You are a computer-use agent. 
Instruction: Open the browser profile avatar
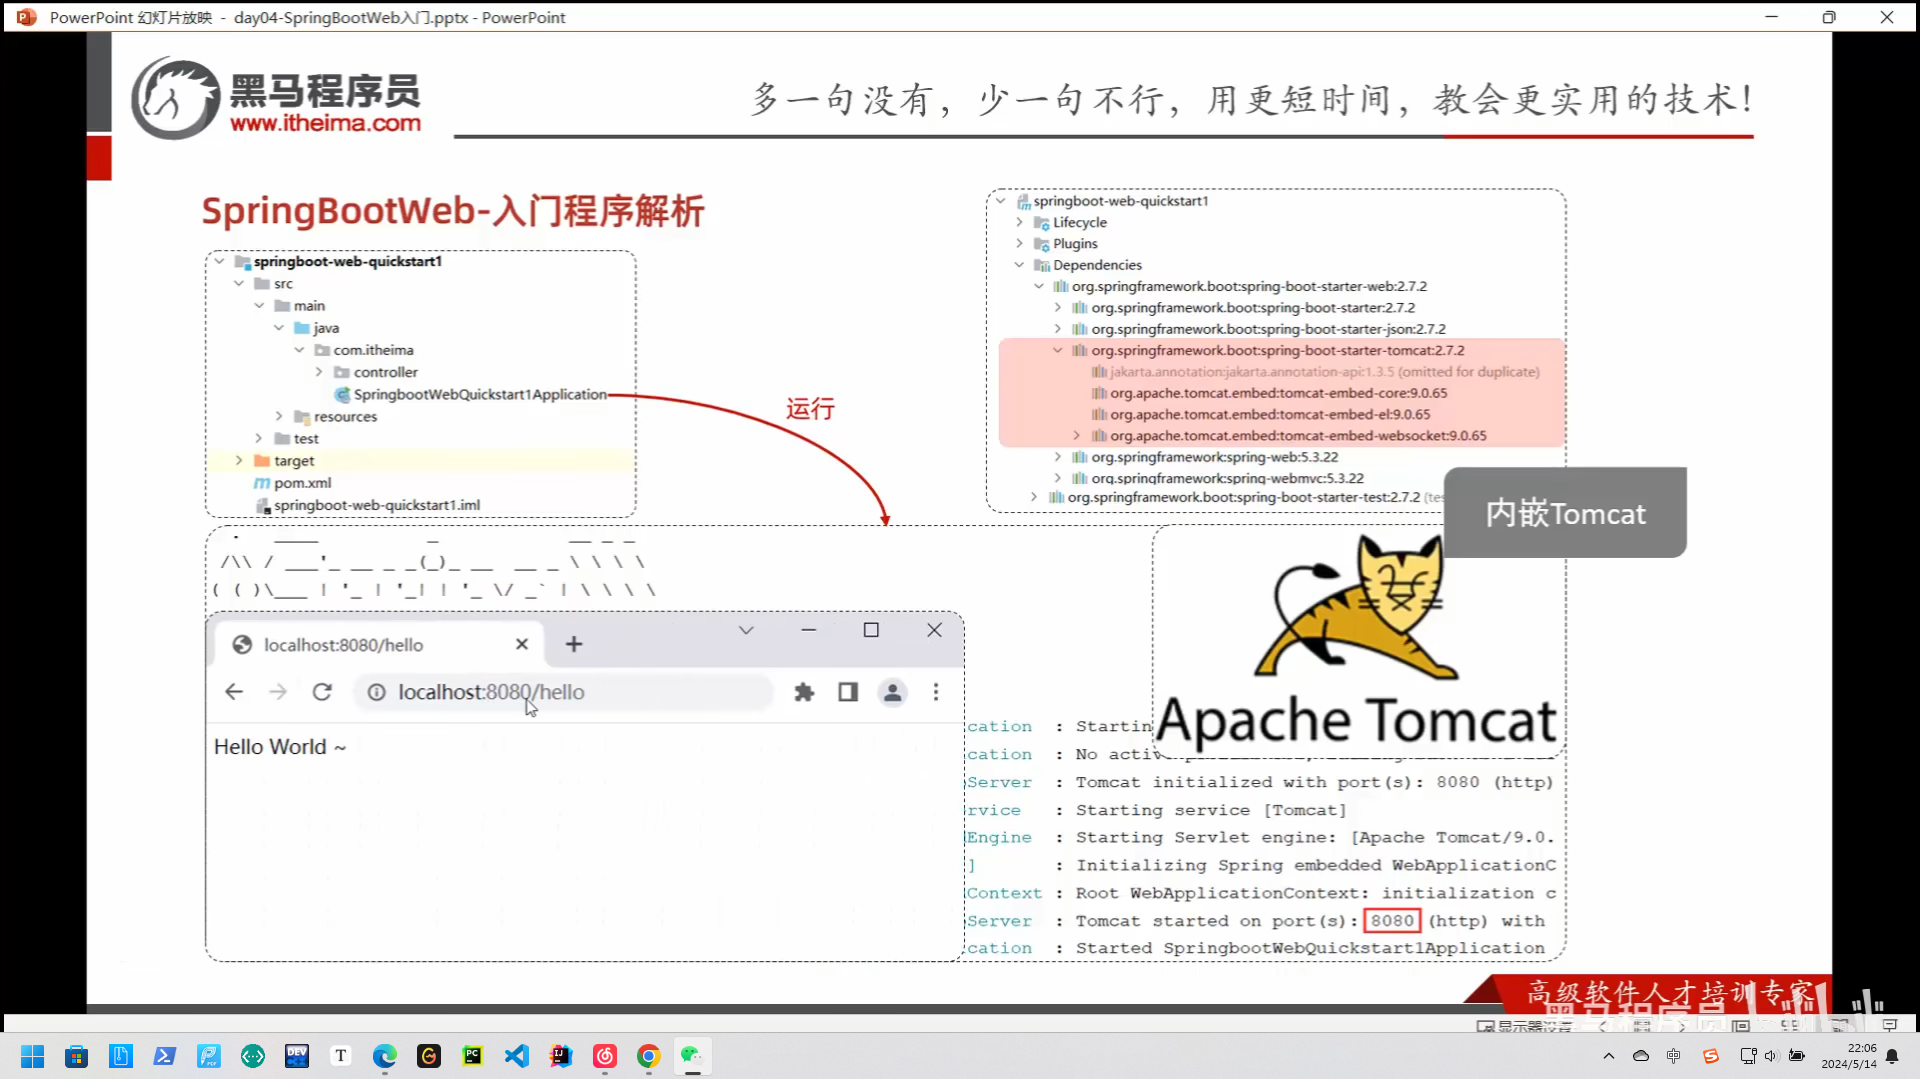893,692
